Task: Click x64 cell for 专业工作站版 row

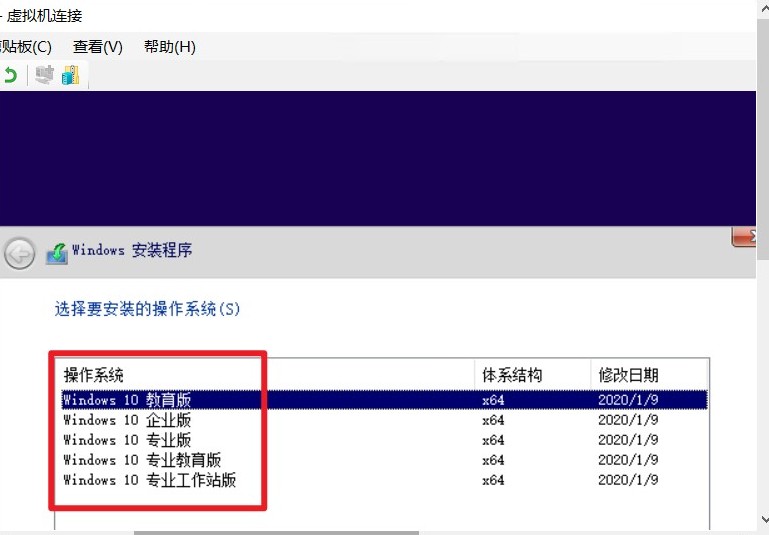Action: click(x=493, y=480)
